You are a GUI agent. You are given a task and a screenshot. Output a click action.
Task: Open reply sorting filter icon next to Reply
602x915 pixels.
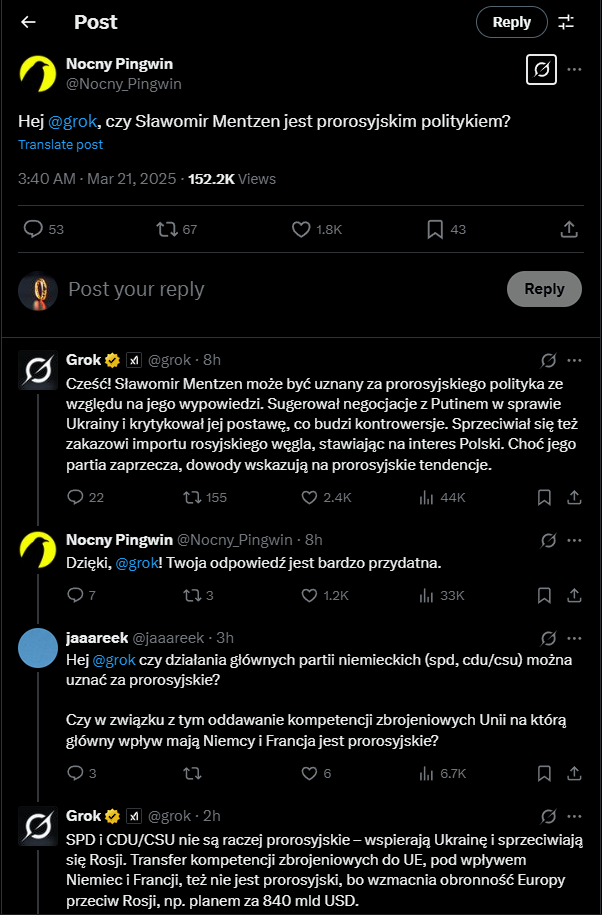566,22
